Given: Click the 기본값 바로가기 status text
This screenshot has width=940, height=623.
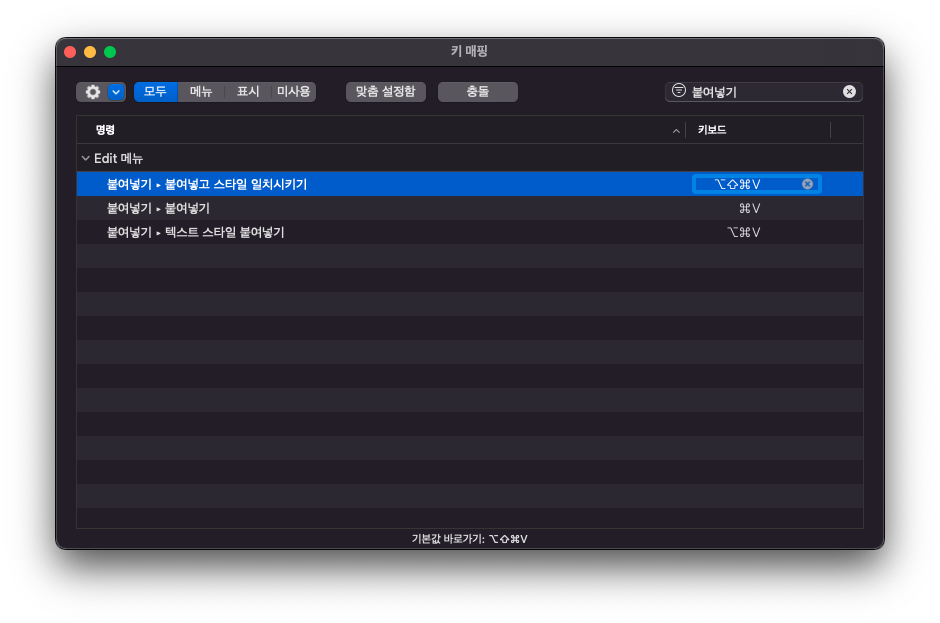Looking at the screenshot, I should coord(469,539).
